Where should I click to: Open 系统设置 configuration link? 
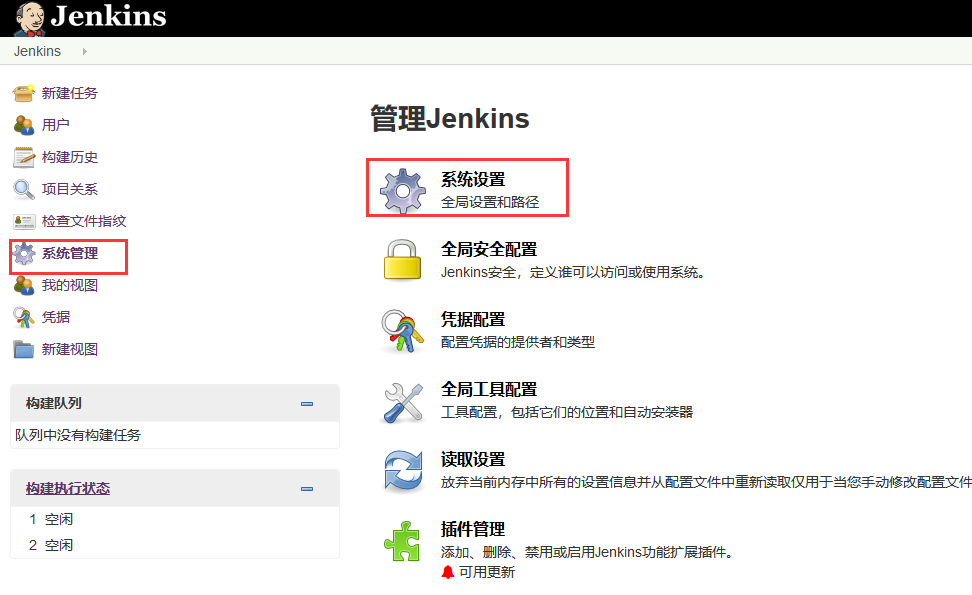click(x=473, y=180)
